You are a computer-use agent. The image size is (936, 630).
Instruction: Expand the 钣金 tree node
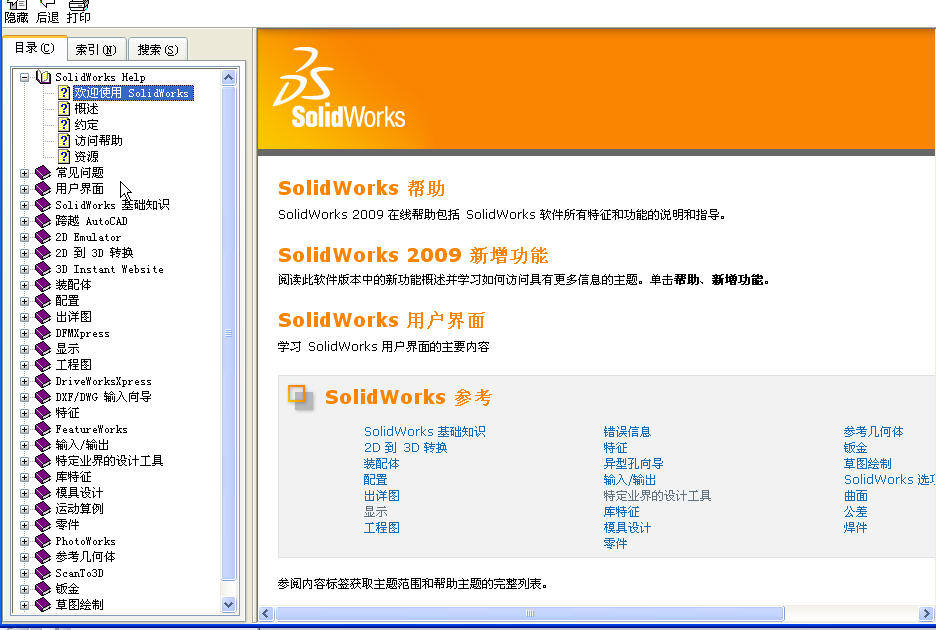pyautogui.click(x=24, y=589)
